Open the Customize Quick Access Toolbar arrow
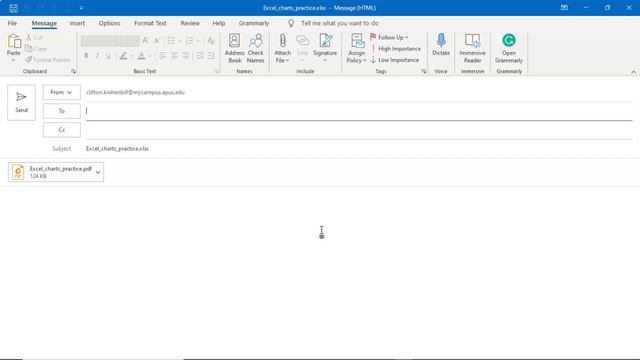640x360 pixels. pyautogui.click(x=81, y=8)
